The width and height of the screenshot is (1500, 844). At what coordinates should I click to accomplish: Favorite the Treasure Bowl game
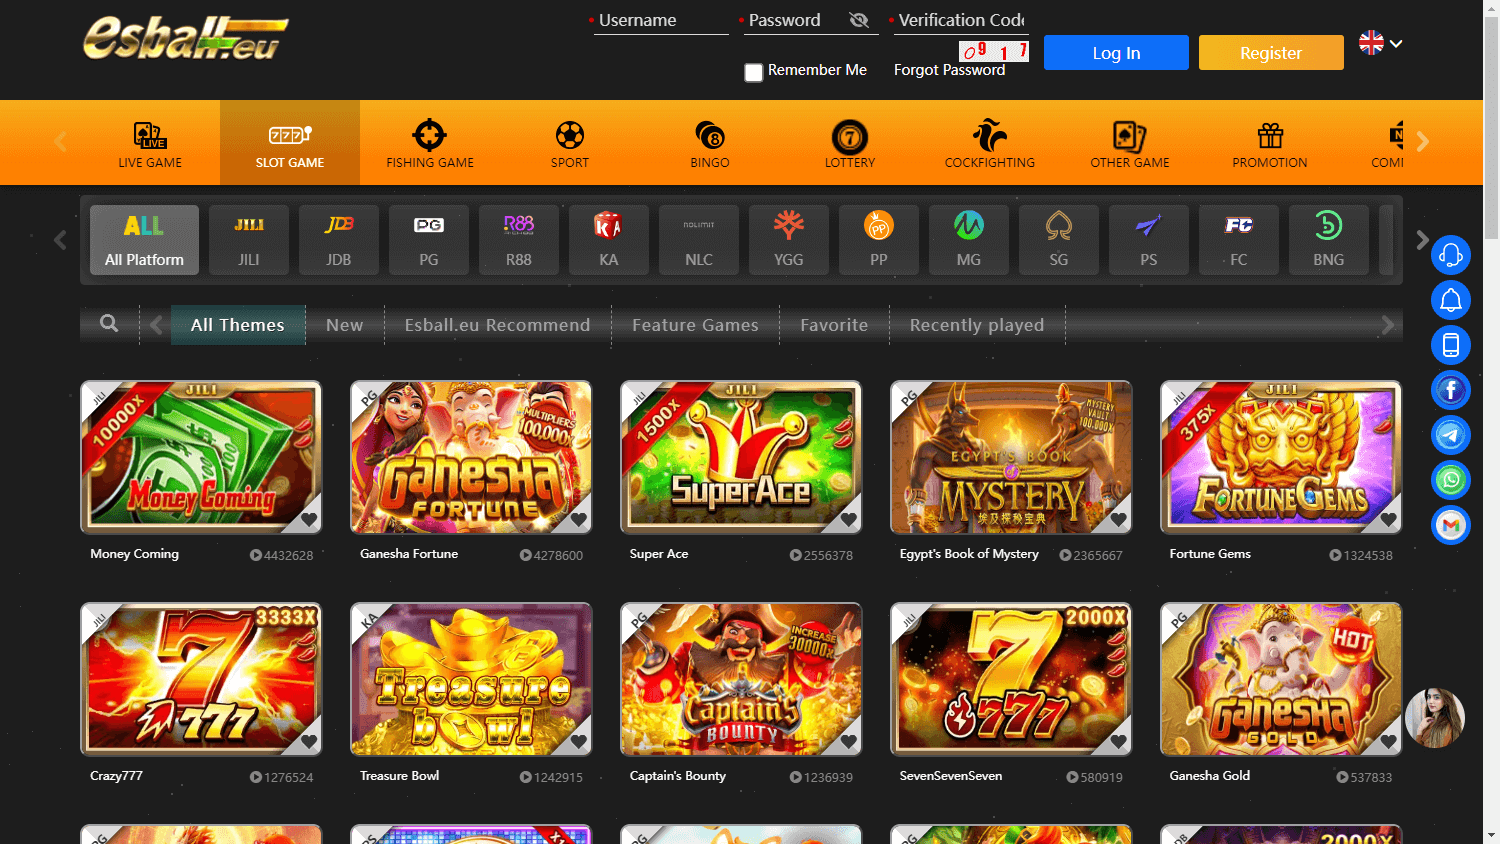[x=579, y=741]
